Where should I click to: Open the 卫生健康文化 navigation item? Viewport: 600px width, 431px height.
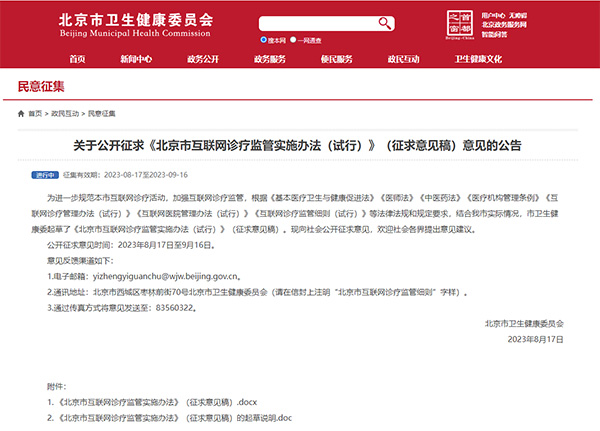click(478, 59)
